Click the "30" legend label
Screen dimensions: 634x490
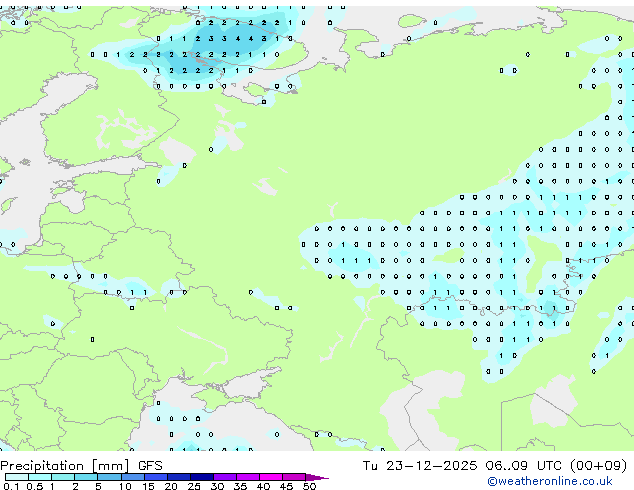217,486
